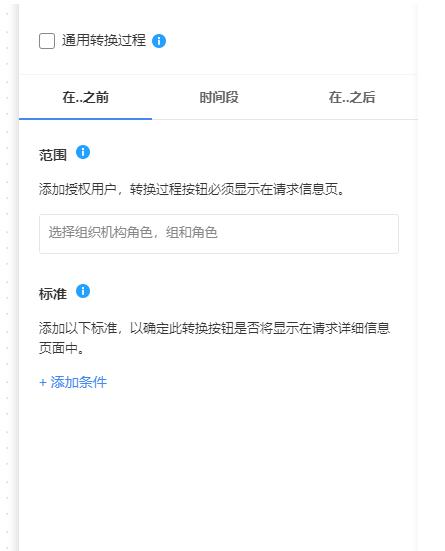The height and width of the screenshot is (551, 445).
Task: Open info tooltip beside 通用转换过程
Action: tap(159, 41)
